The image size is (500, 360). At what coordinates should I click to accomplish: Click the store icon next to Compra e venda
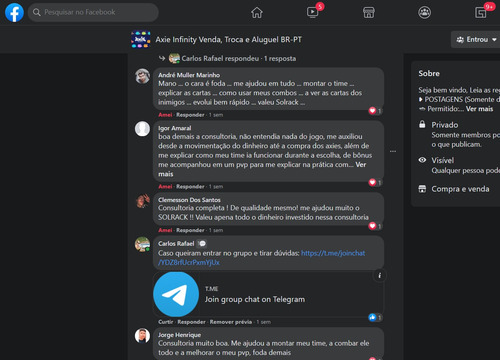click(422, 189)
